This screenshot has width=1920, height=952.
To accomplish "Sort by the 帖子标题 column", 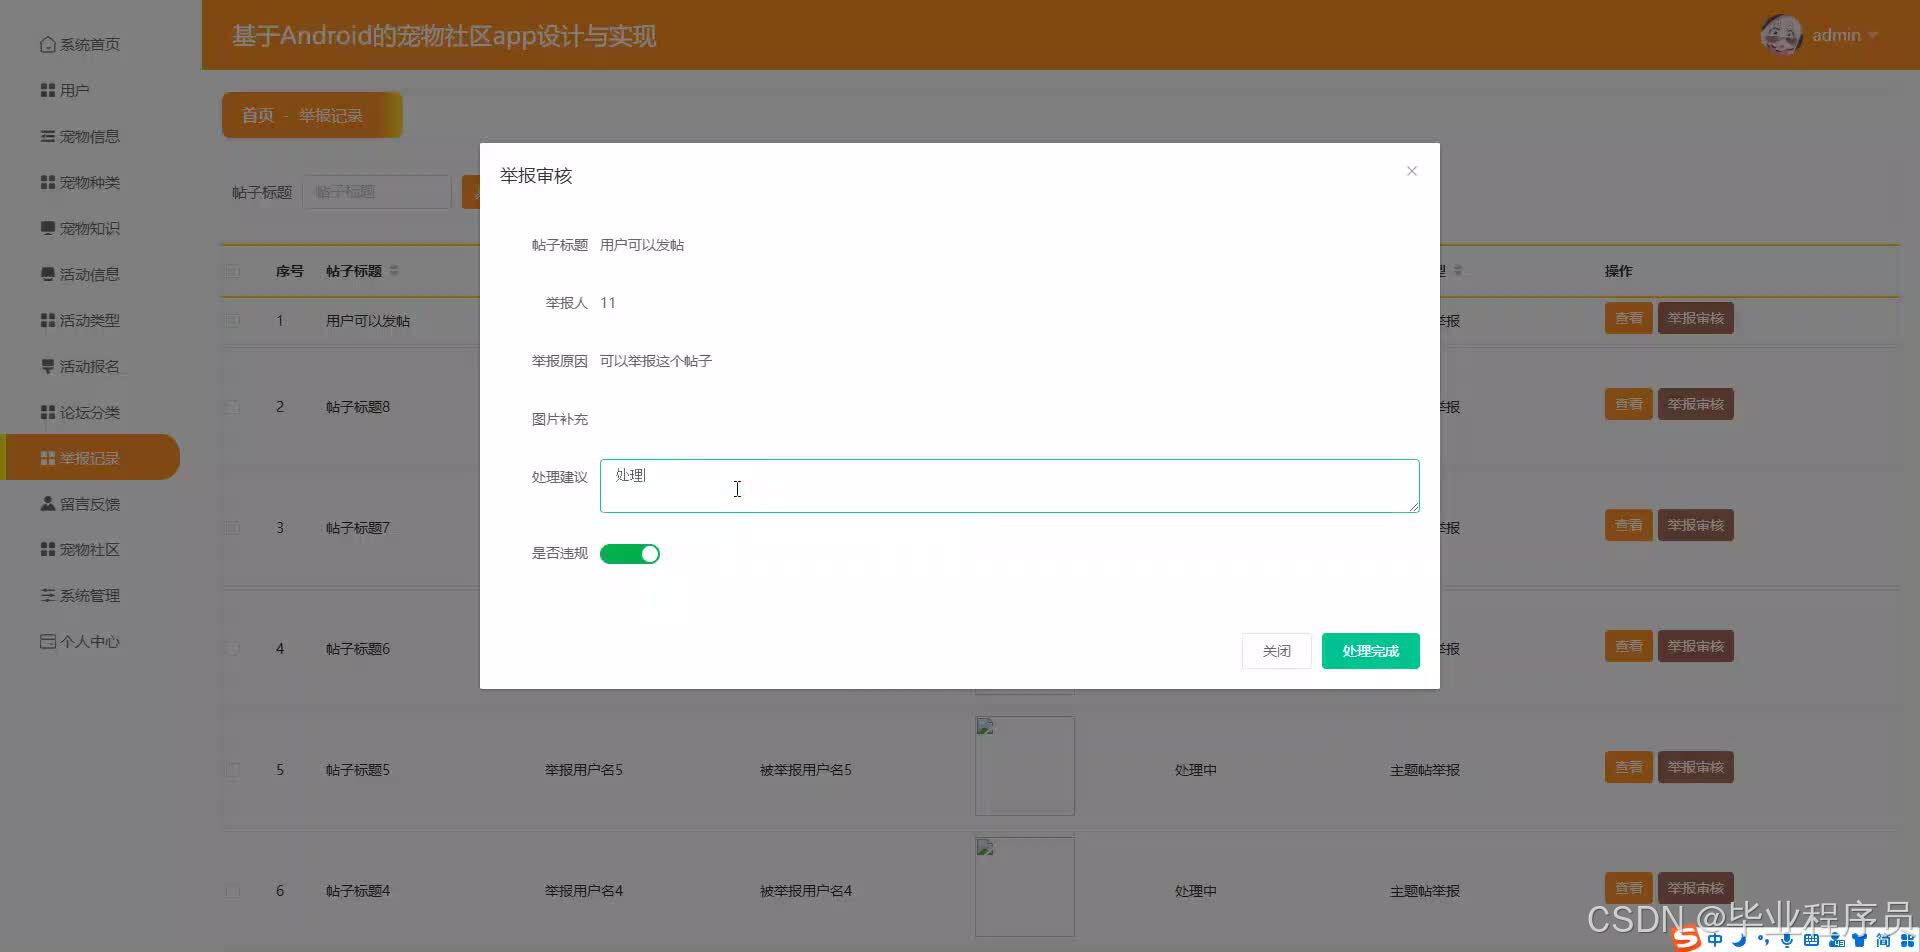I will click(x=394, y=271).
